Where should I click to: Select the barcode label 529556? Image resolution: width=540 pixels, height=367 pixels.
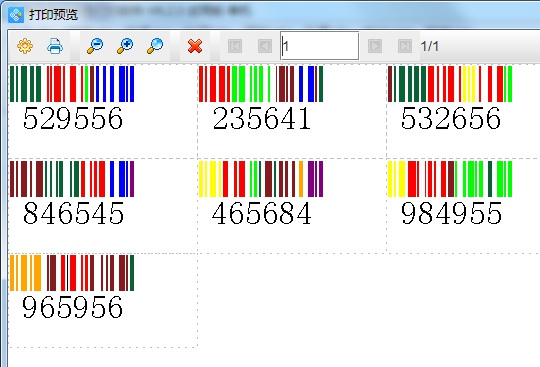(x=72, y=98)
